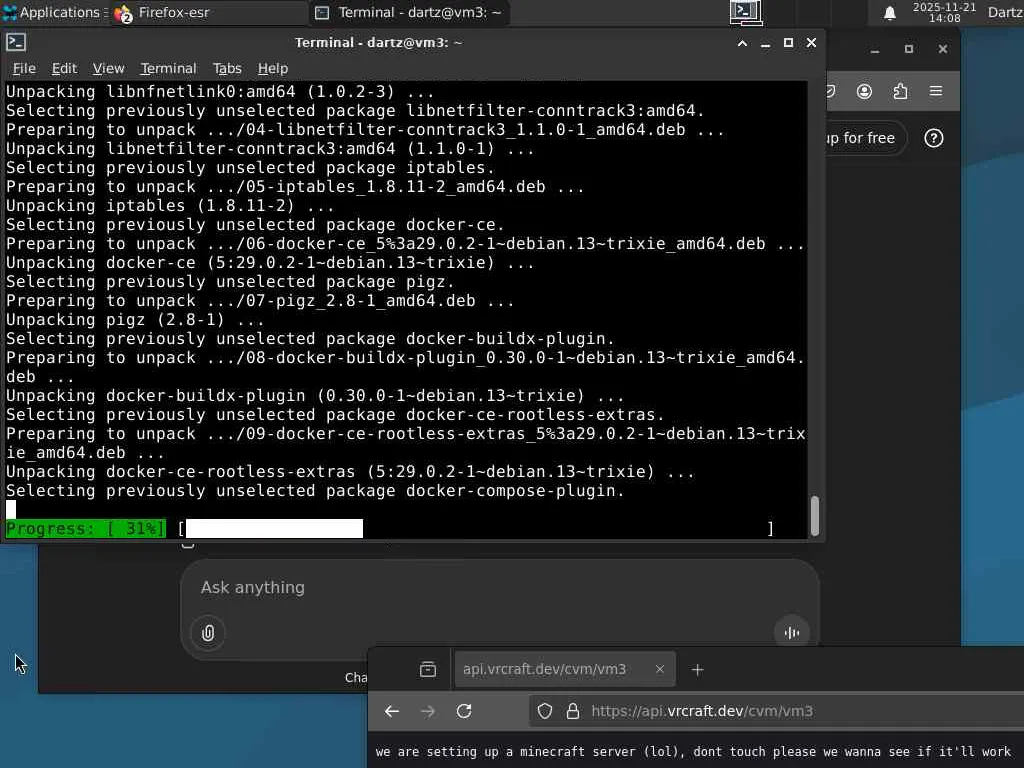The height and width of the screenshot is (768, 1024).
Task: Open the Firefox extensions puzzle icon
Action: pyautogui.click(x=900, y=91)
